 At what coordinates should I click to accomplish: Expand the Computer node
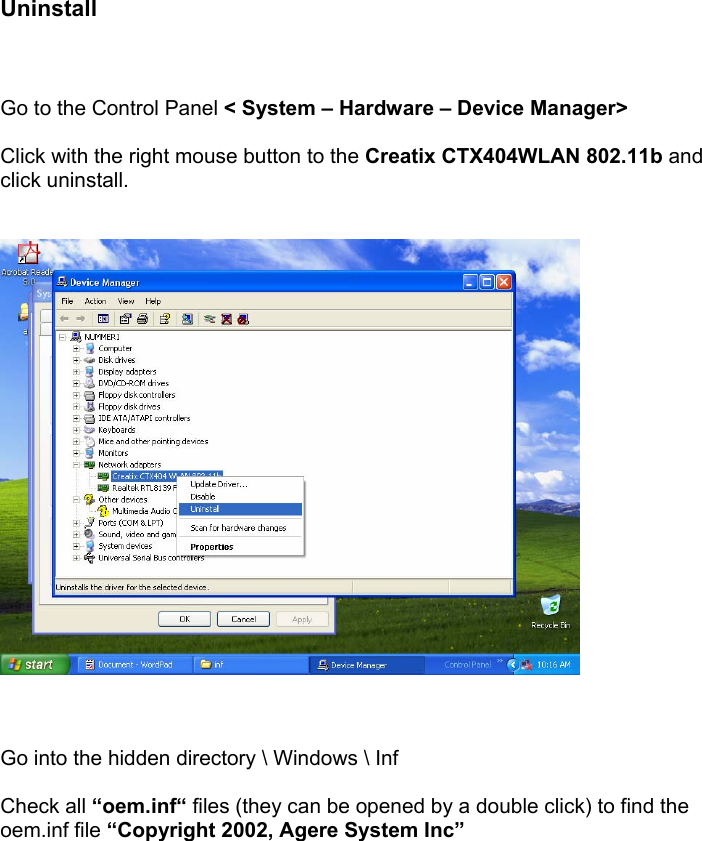[x=76, y=349]
